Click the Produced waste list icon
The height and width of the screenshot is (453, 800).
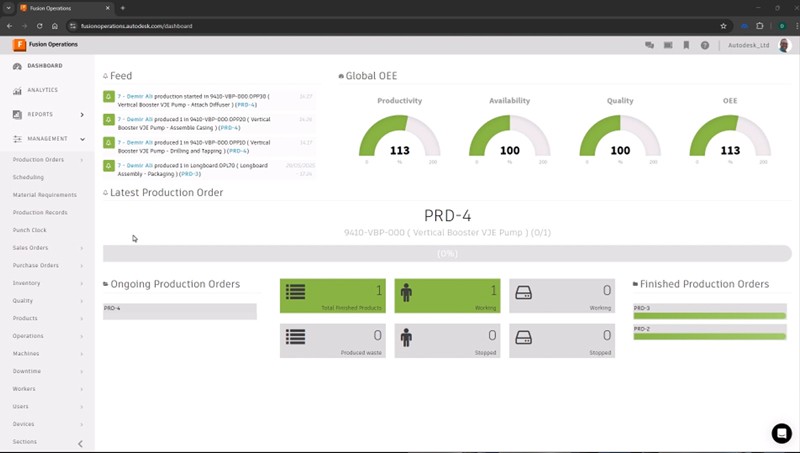tap(295, 337)
